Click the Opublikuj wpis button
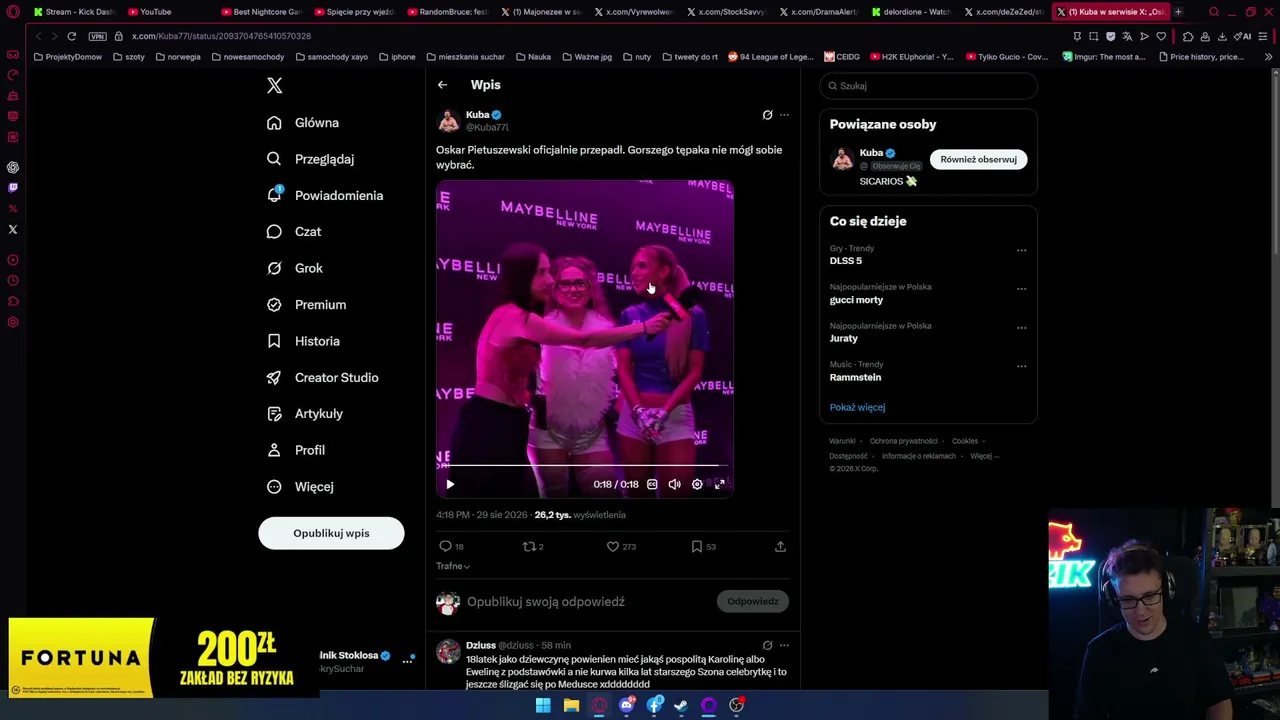This screenshot has height=720, width=1280. (x=331, y=533)
